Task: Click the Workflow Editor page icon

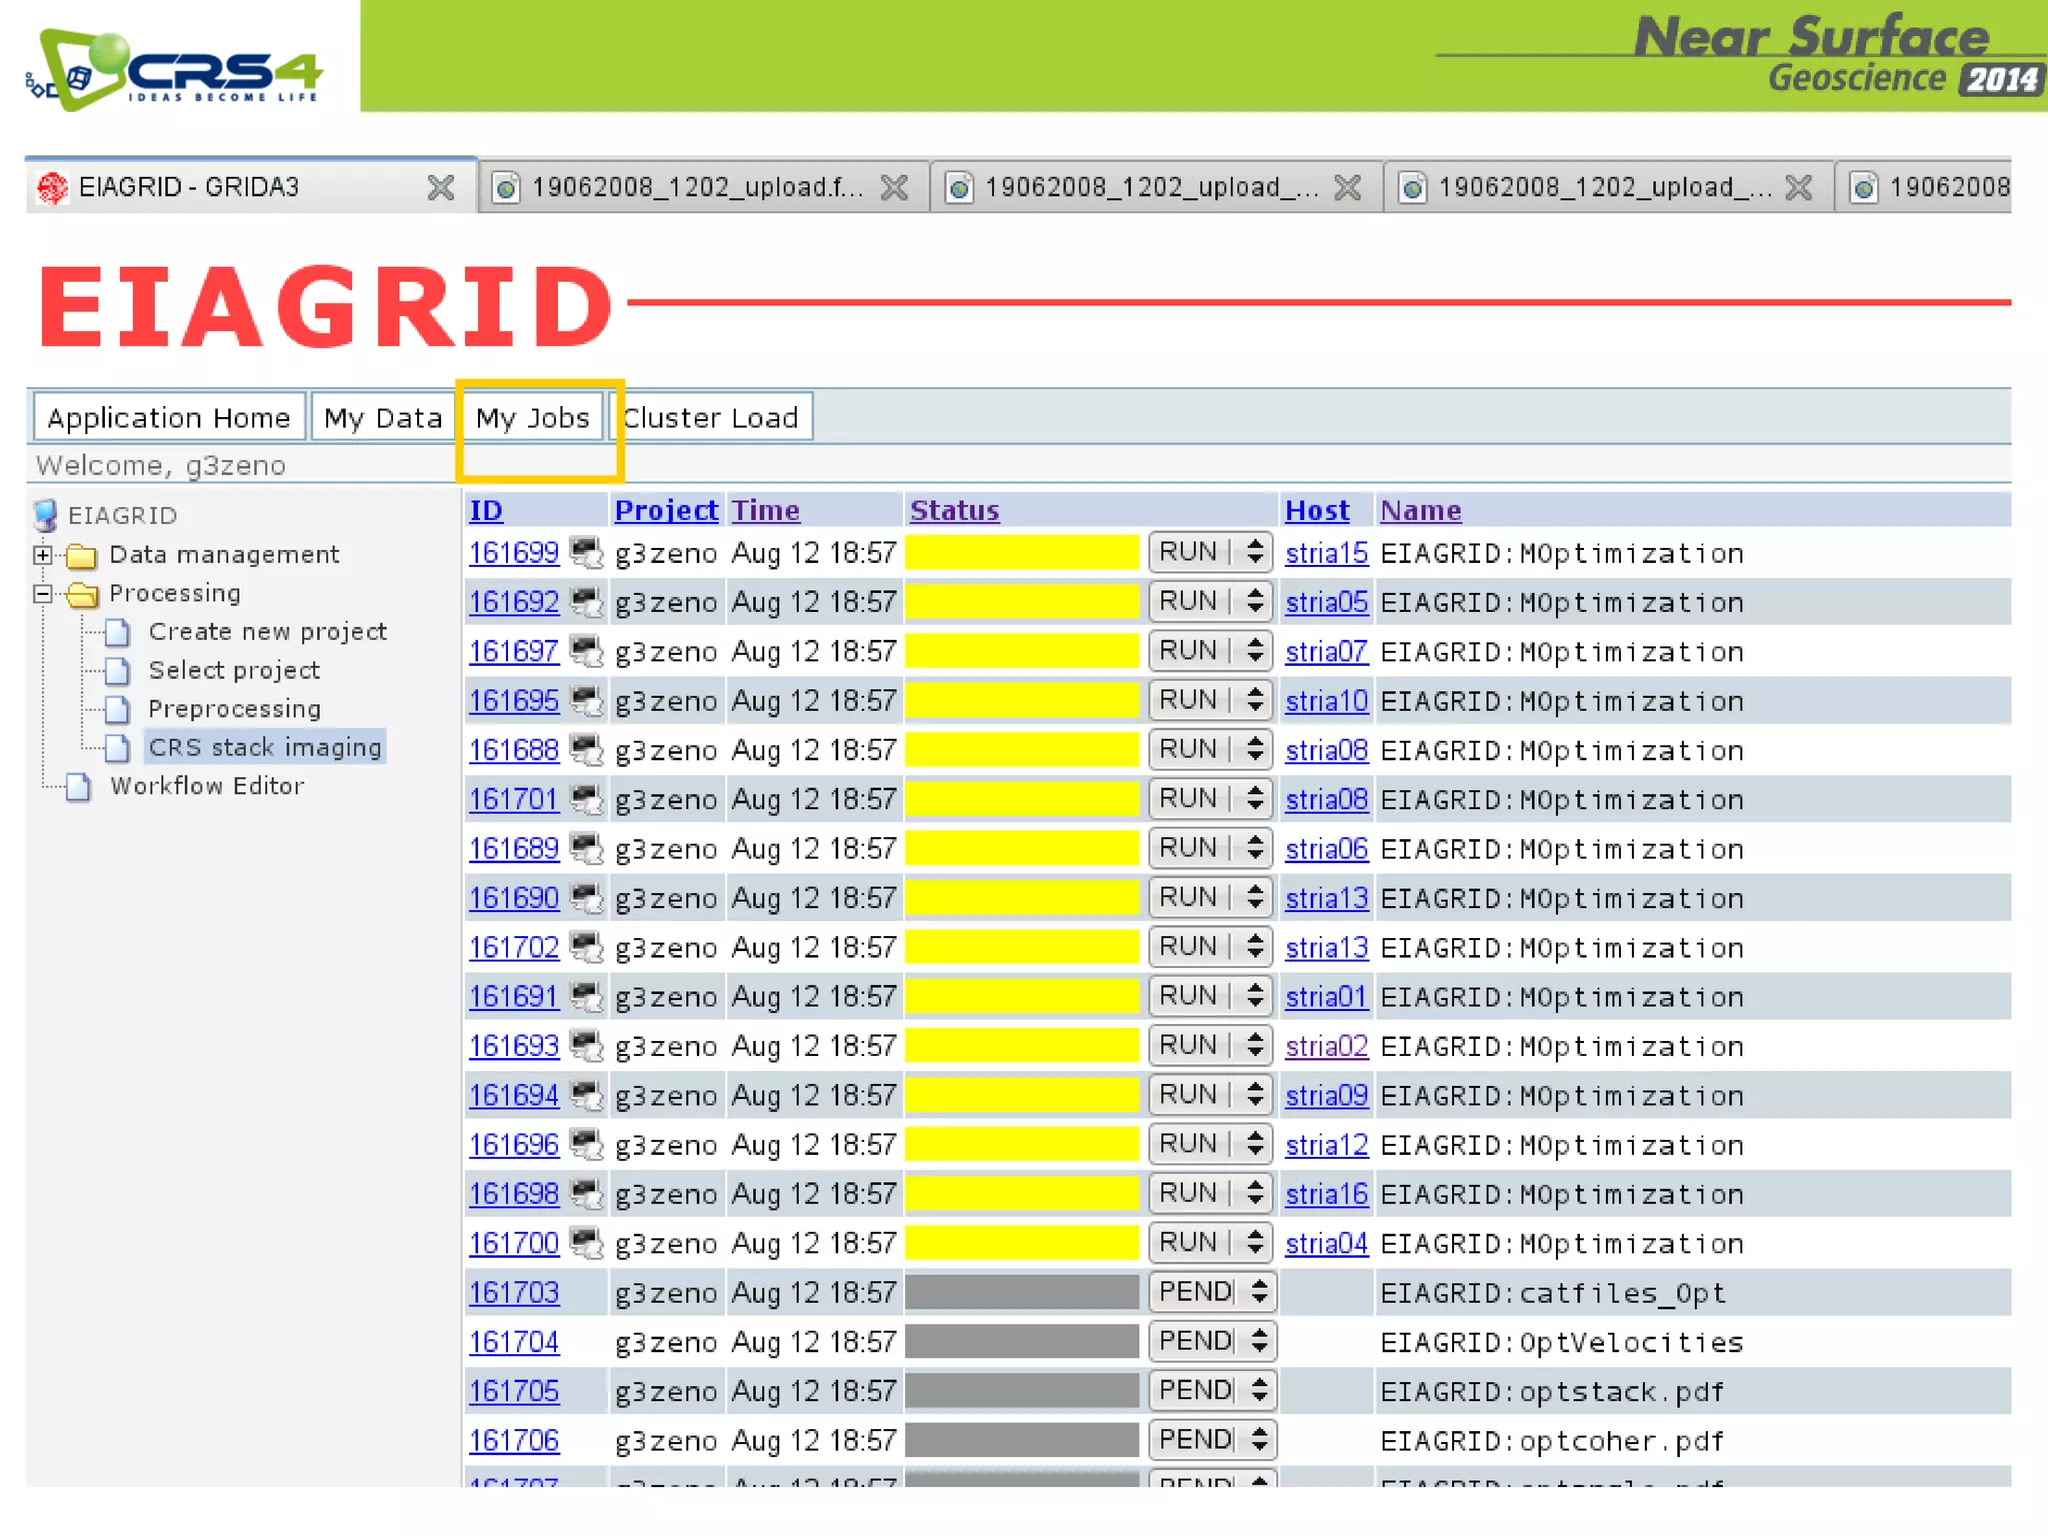Action: (x=79, y=787)
